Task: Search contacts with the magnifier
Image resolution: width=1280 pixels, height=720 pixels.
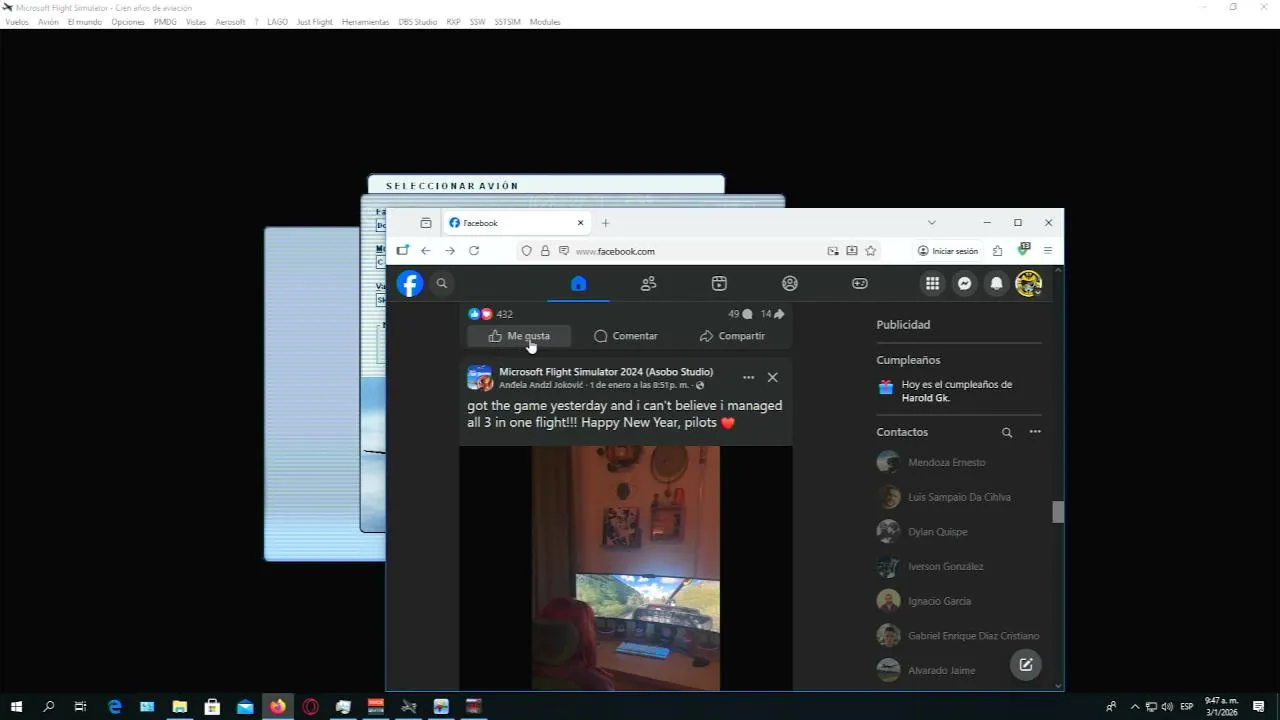Action: (x=1007, y=432)
